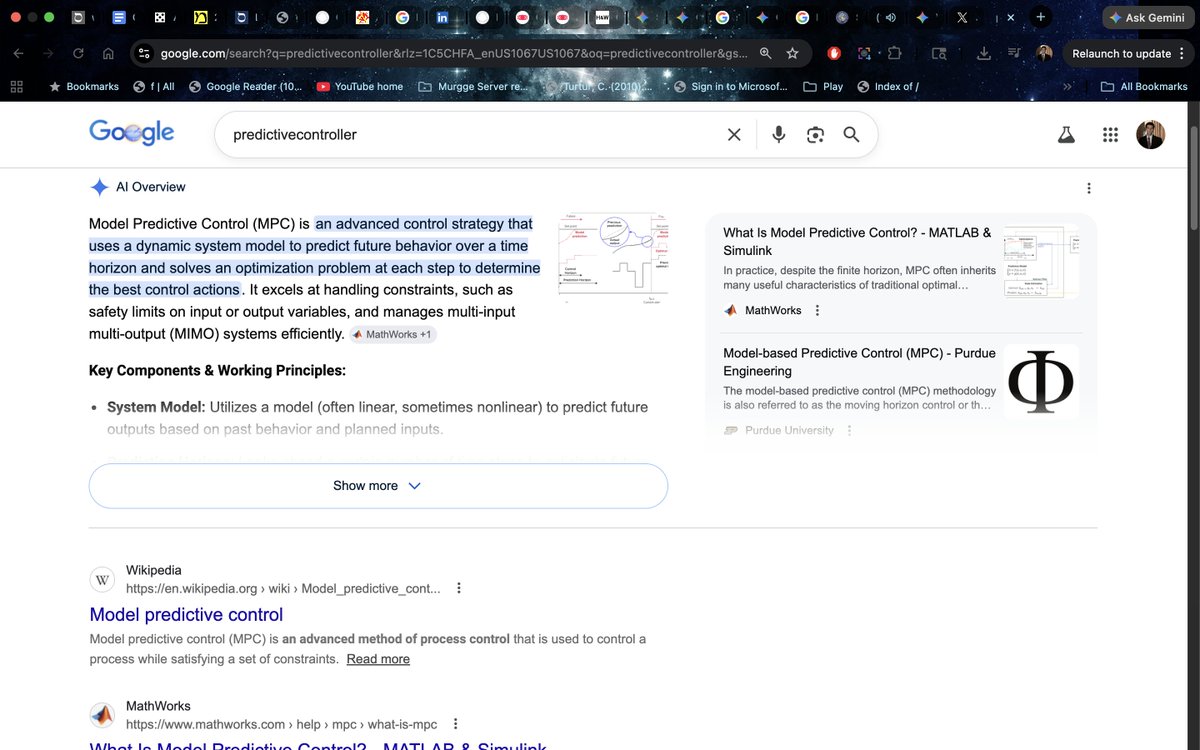The width and height of the screenshot is (1200, 750).
Task: Open the Google account profile picture
Action: pos(1151,135)
